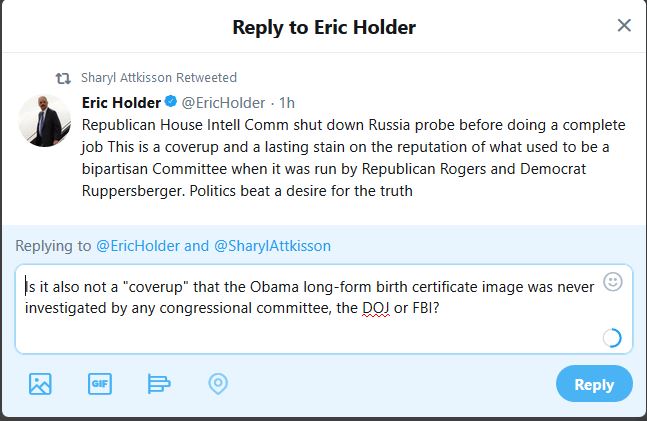Click the character count progress circle

coord(613,338)
